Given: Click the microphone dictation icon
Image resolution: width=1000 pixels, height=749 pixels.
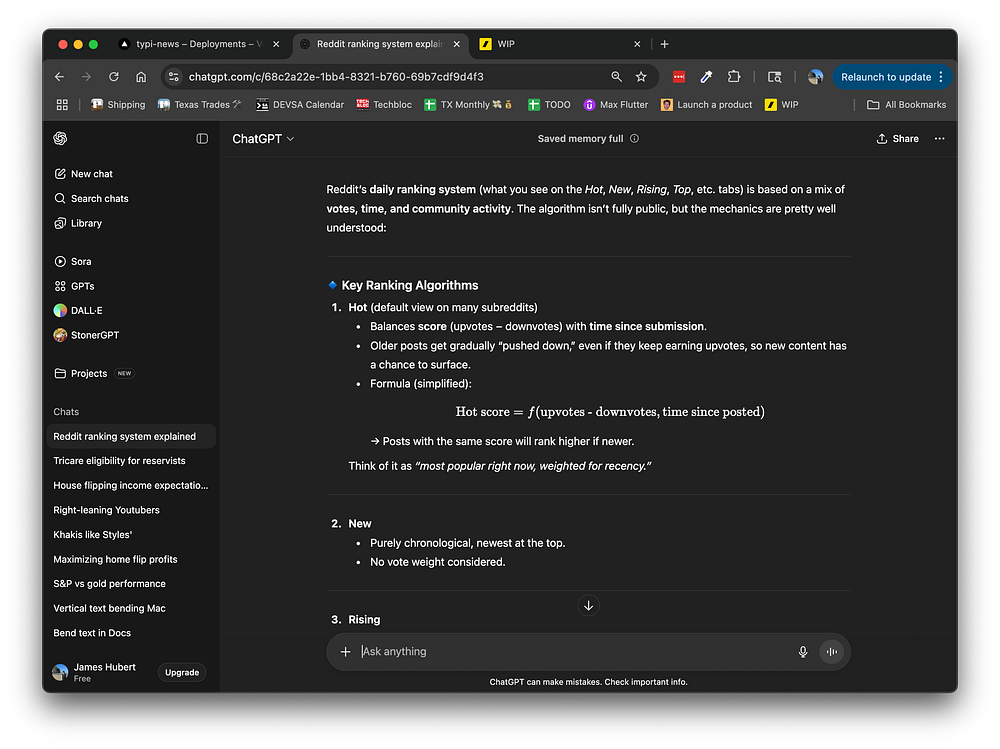Looking at the screenshot, I should (802, 652).
